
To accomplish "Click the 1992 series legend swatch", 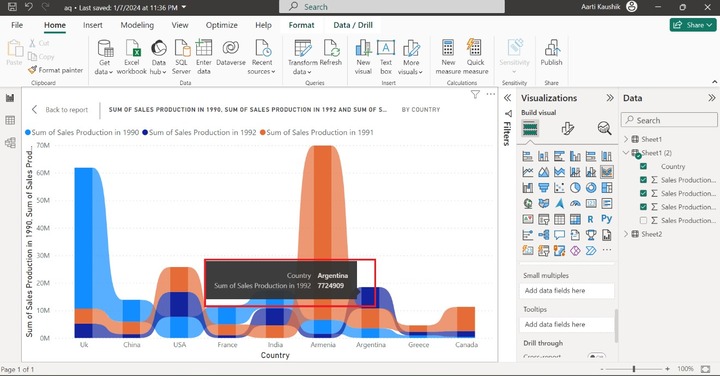I will coord(145,132).
